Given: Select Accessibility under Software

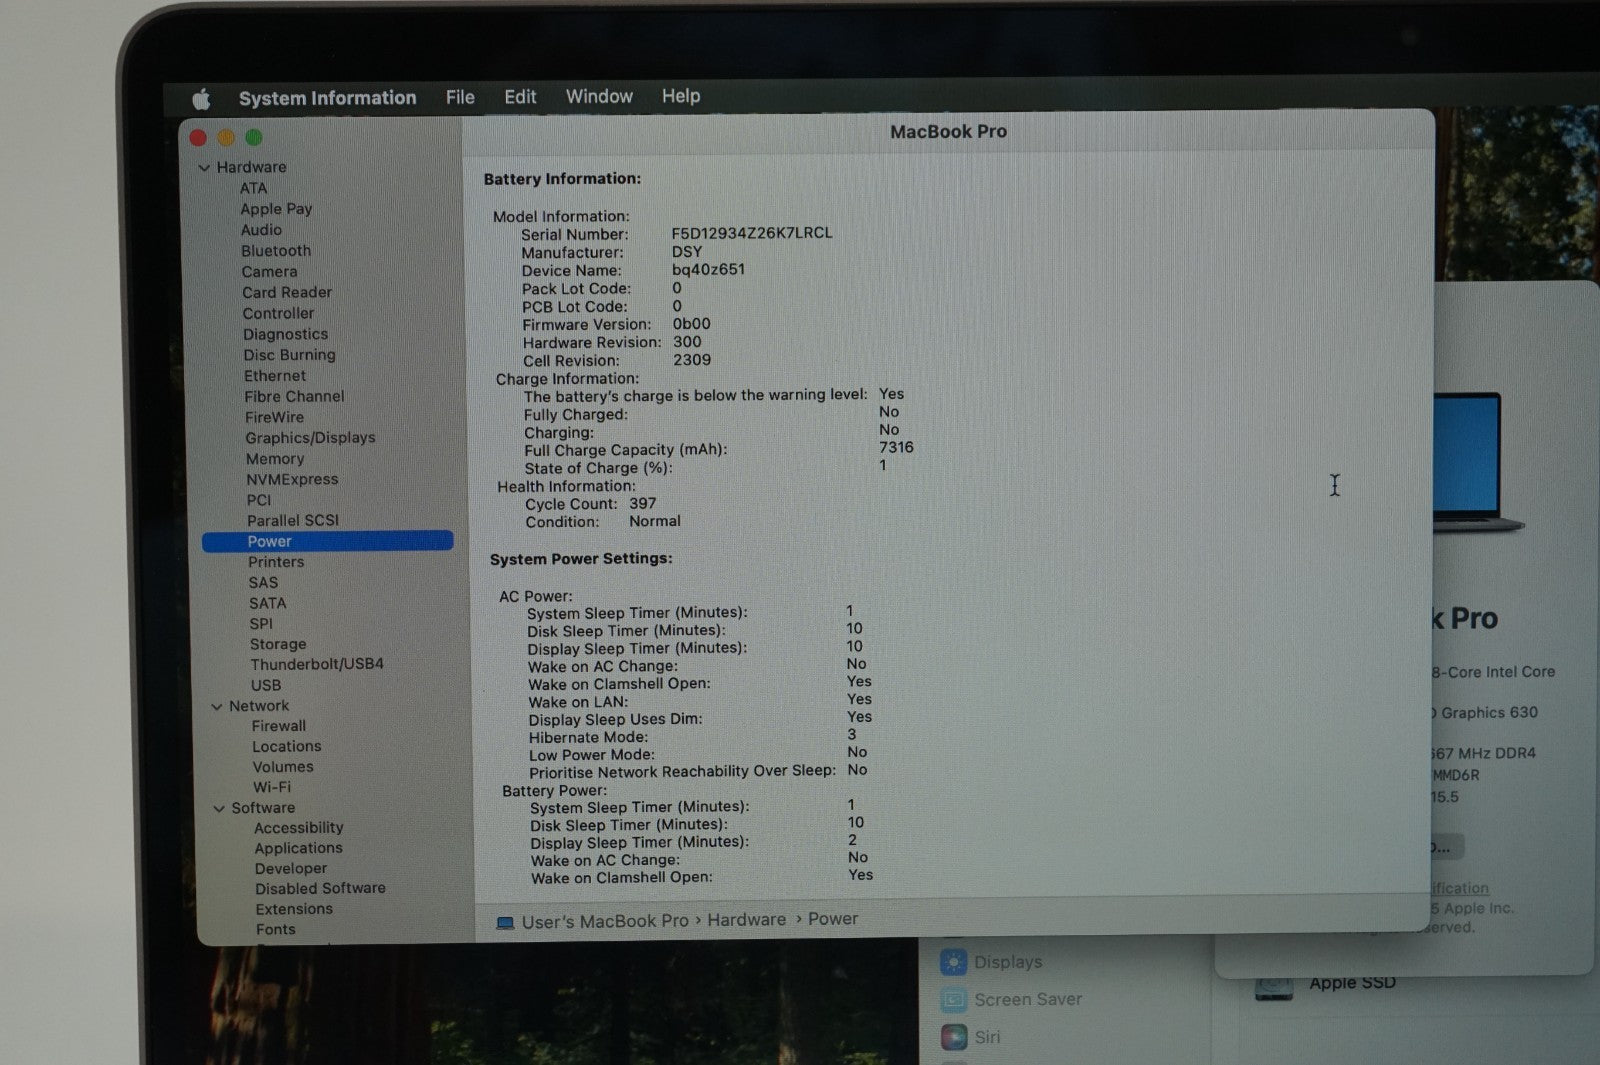Looking at the screenshot, I should (299, 828).
